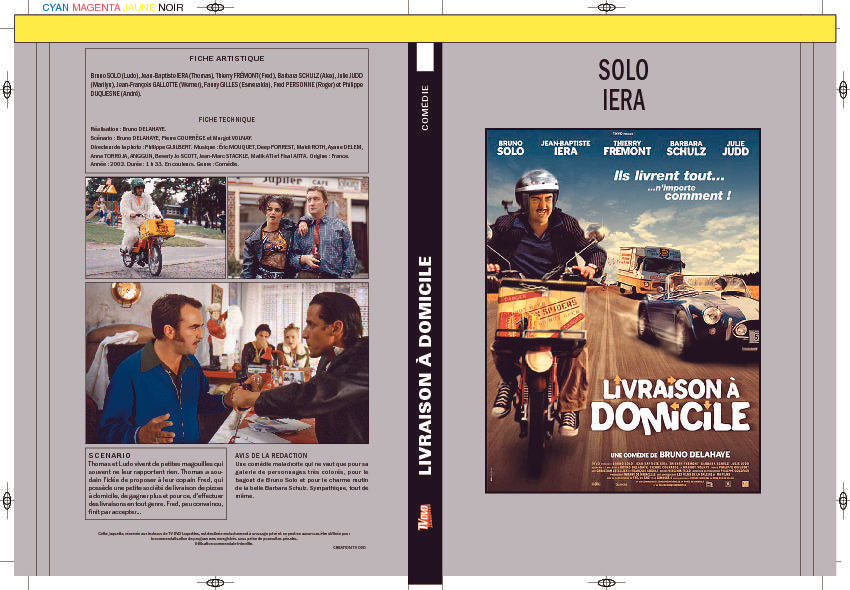The image size is (850, 590).
Task: Click the large SOLO title on the front cover
Action: pos(623,70)
